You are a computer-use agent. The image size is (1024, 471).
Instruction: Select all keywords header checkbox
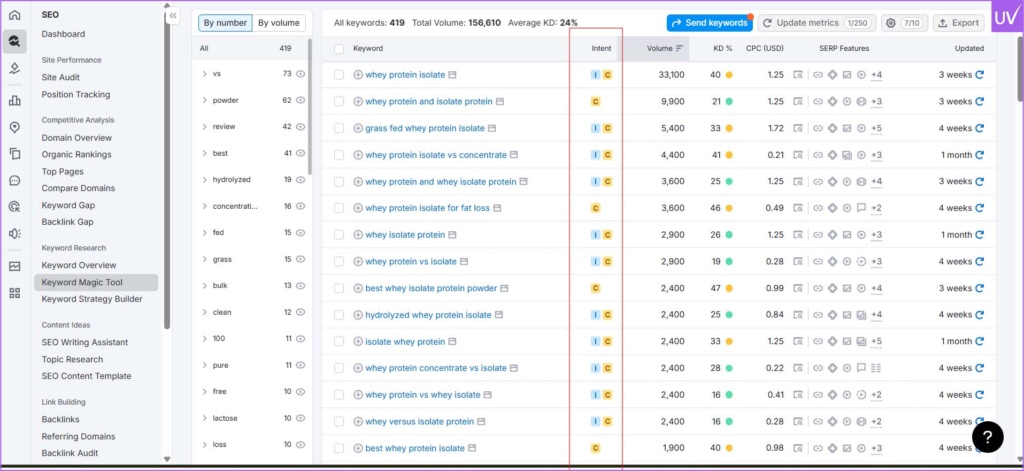[x=339, y=48]
